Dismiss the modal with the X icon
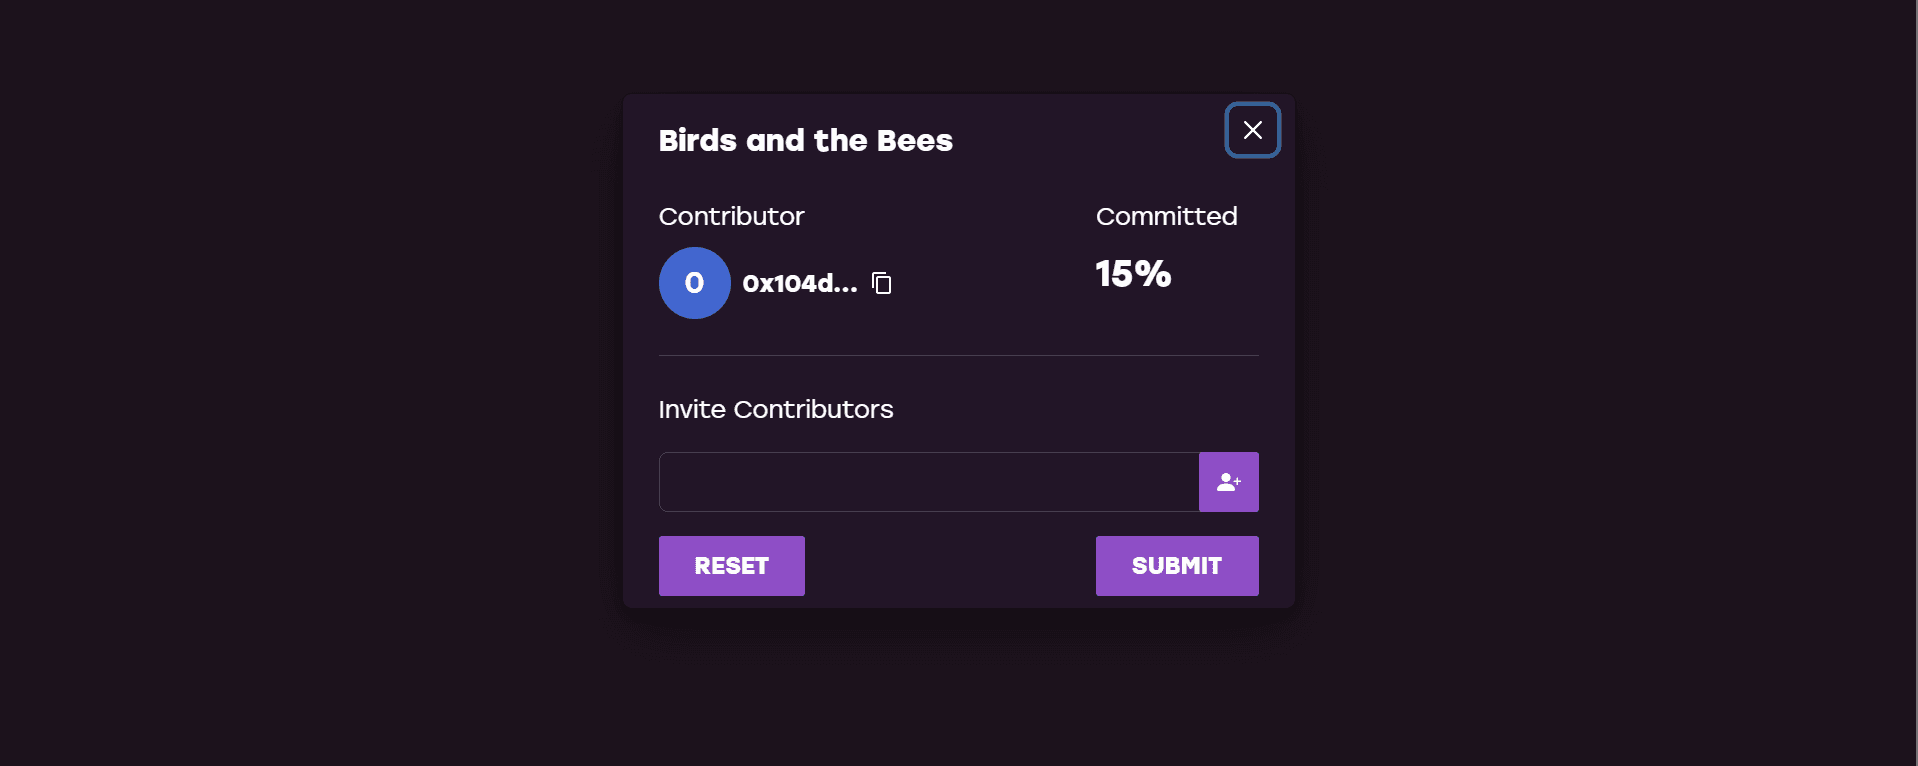 point(1252,130)
